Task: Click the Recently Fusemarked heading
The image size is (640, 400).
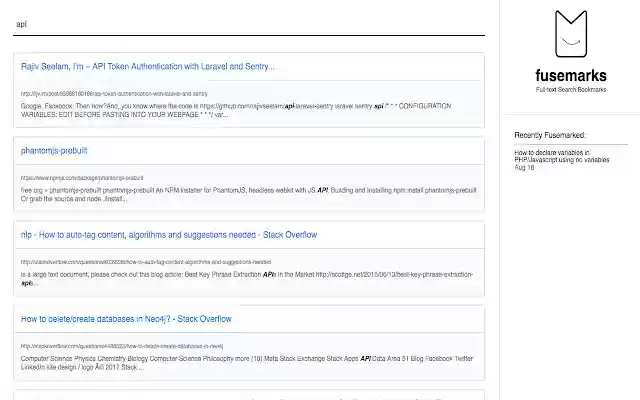Action: point(550,135)
